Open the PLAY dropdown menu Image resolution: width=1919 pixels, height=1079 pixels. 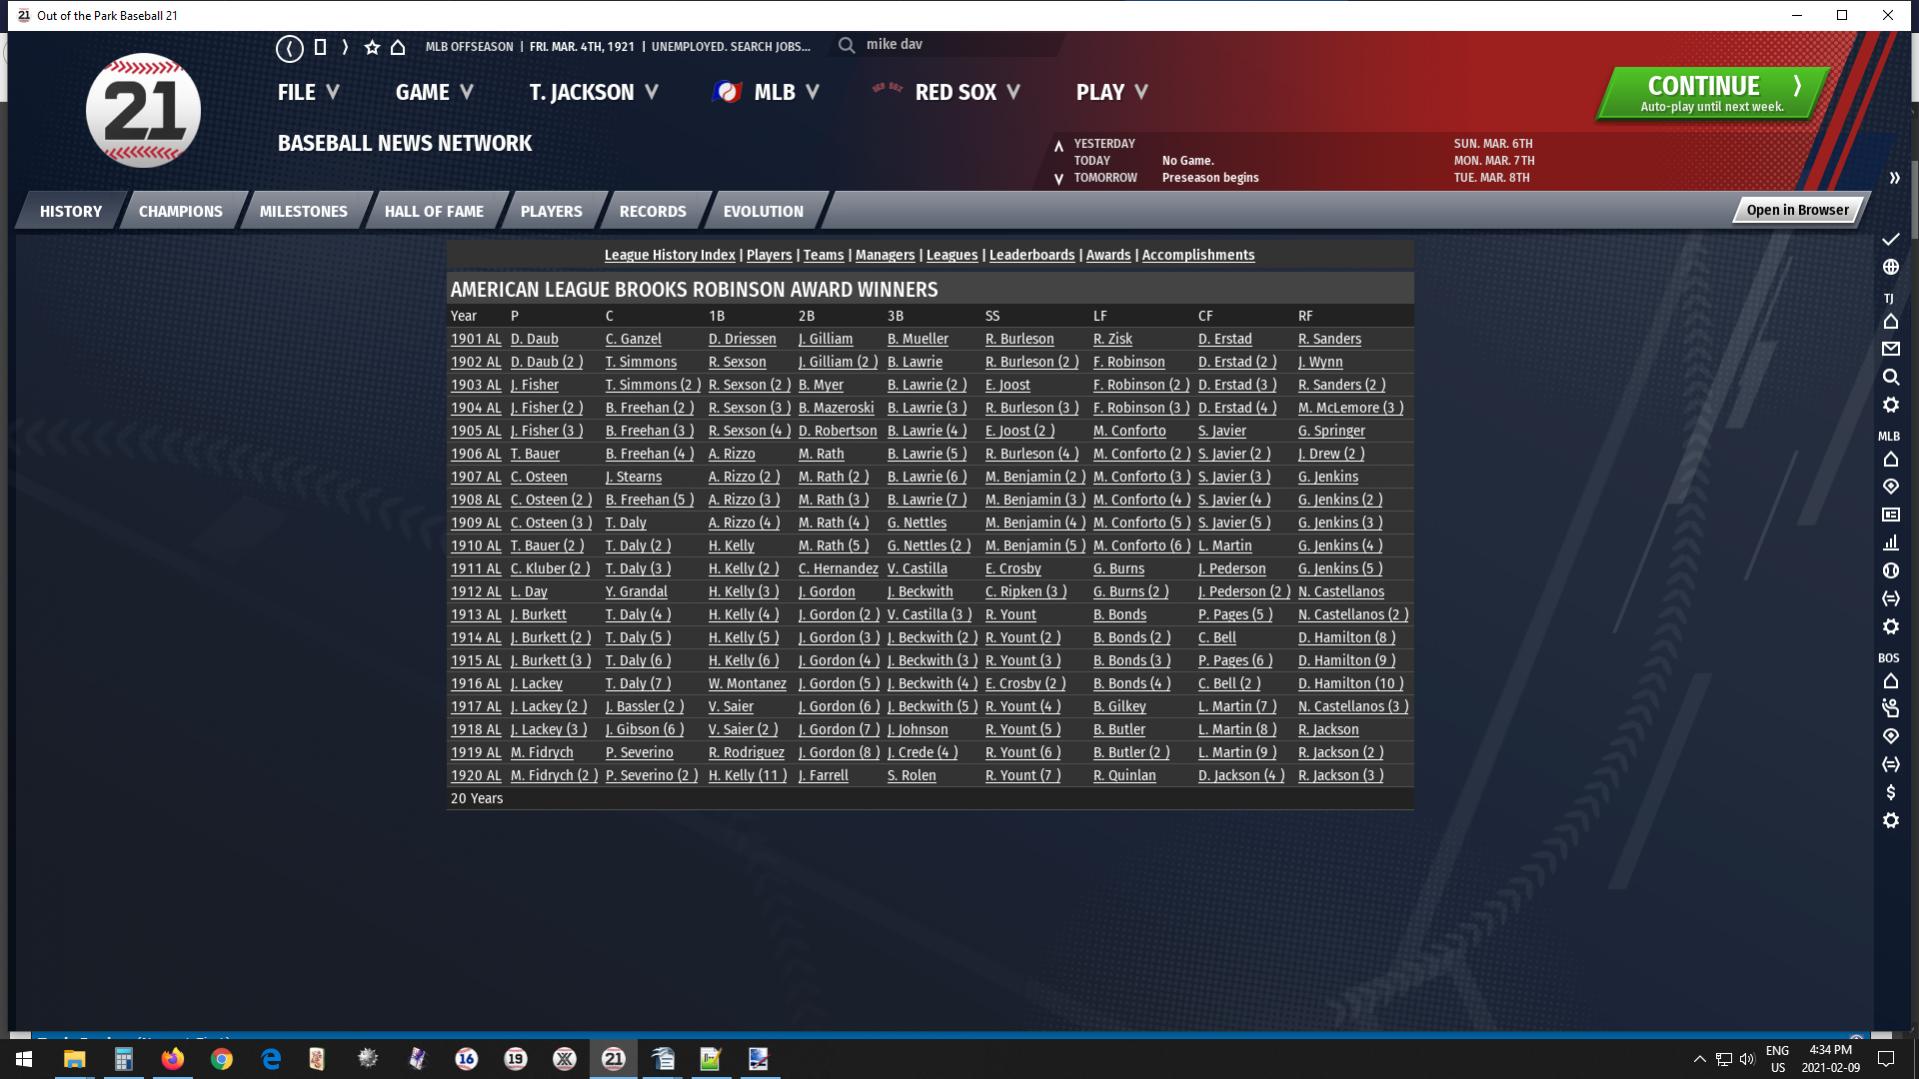click(x=1111, y=92)
